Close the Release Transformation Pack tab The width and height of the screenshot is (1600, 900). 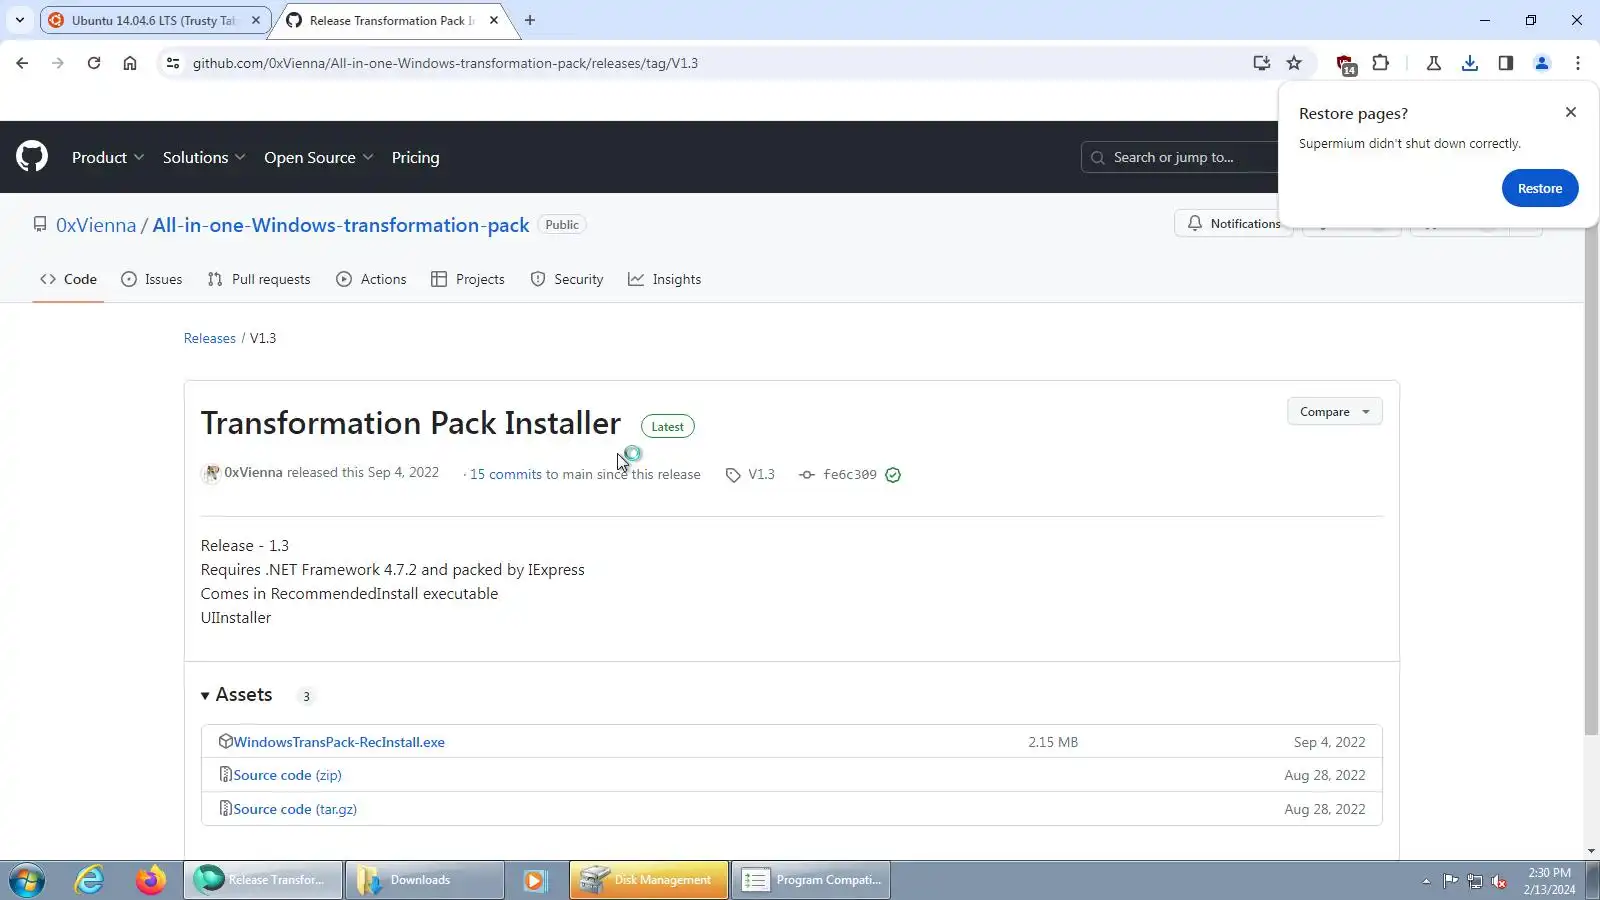(x=494, y=20)
